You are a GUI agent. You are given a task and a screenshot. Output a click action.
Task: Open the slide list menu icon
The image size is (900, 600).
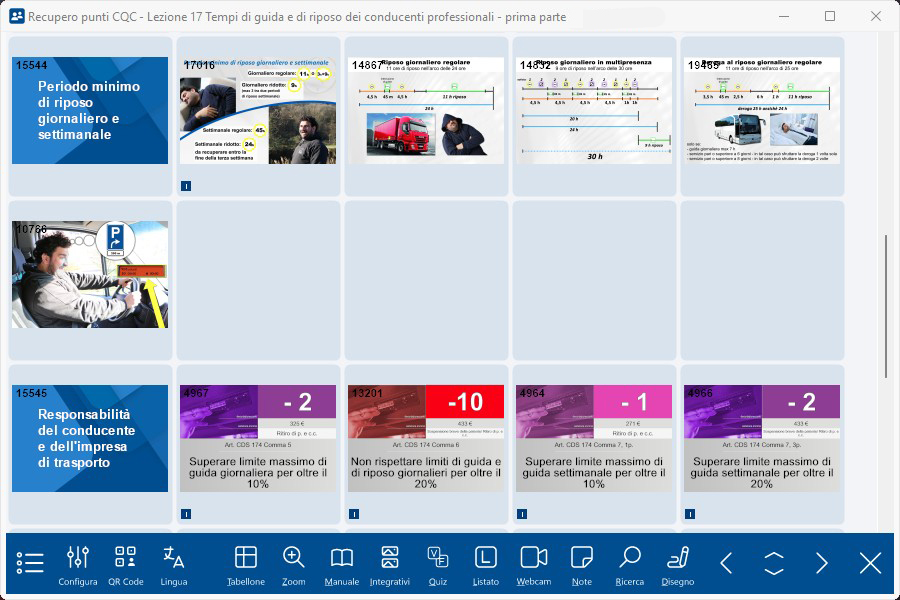(30, 563)
